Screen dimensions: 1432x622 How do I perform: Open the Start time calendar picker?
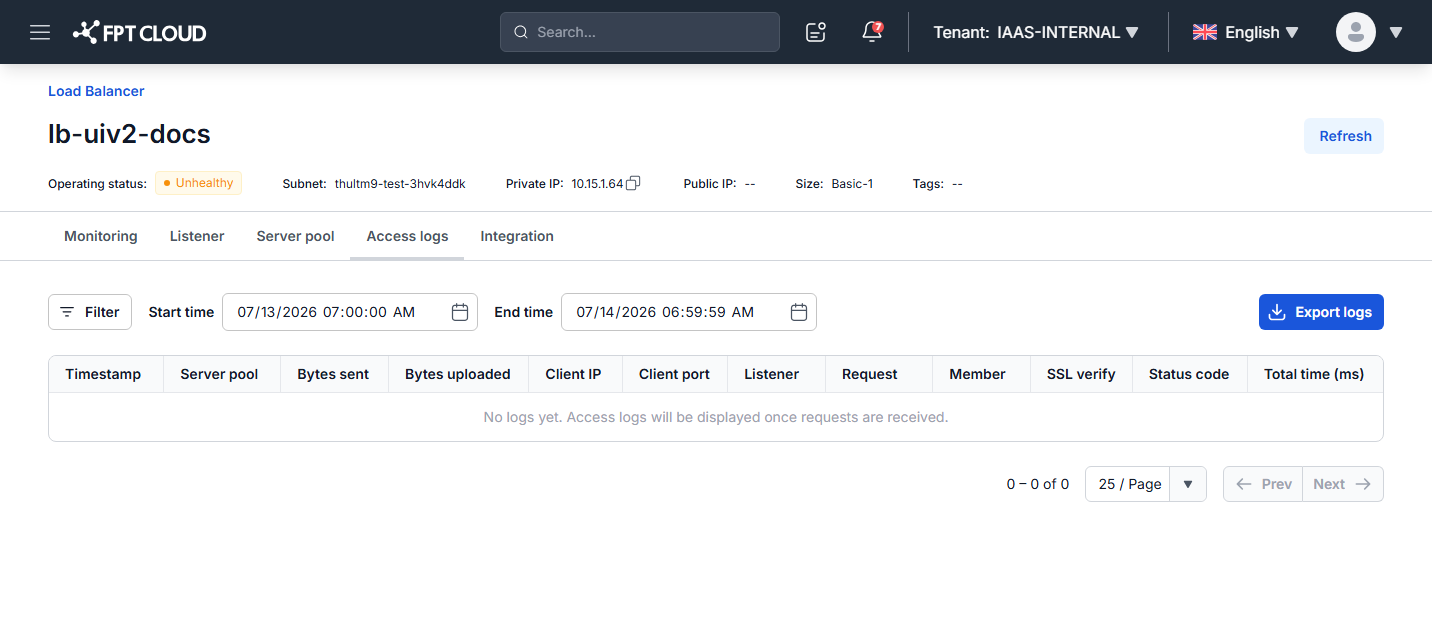[460, 312]
